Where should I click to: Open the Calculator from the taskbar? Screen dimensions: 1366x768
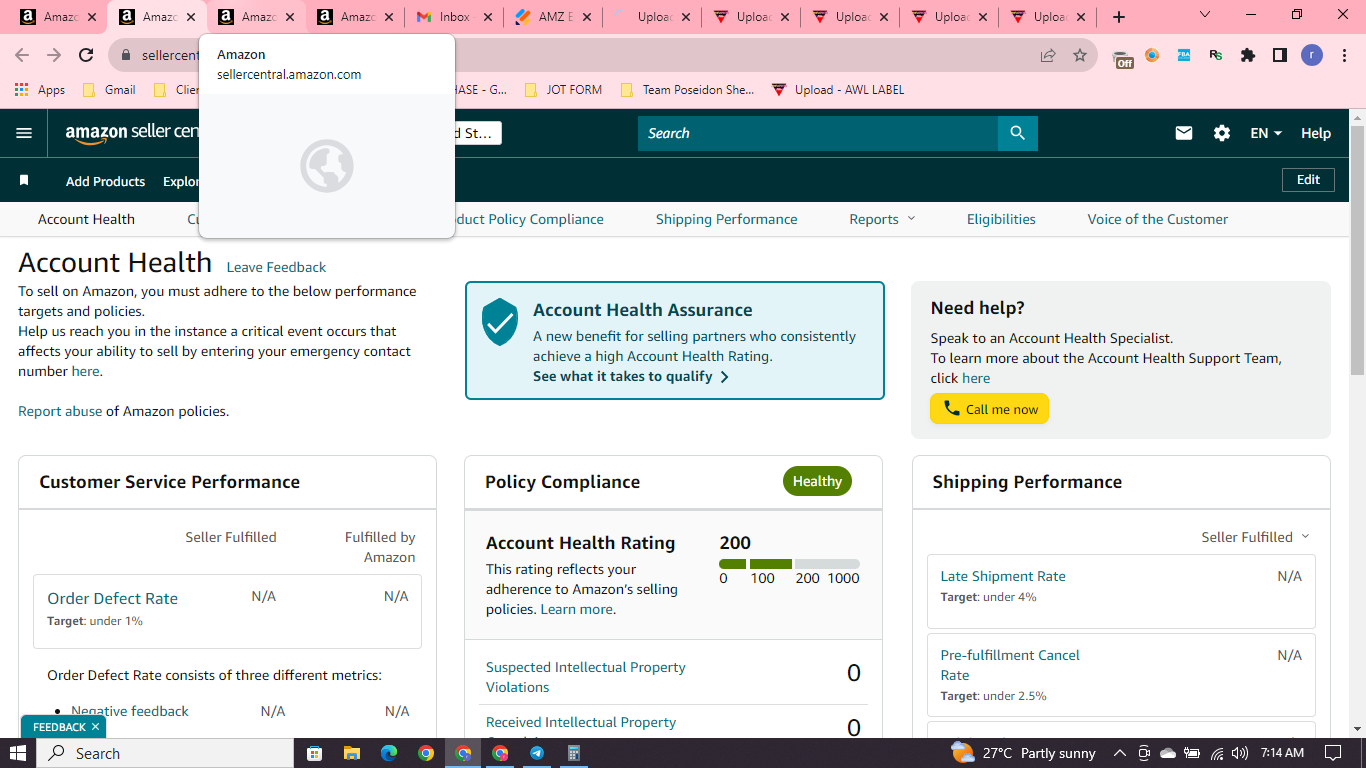(x=574, y=753)
